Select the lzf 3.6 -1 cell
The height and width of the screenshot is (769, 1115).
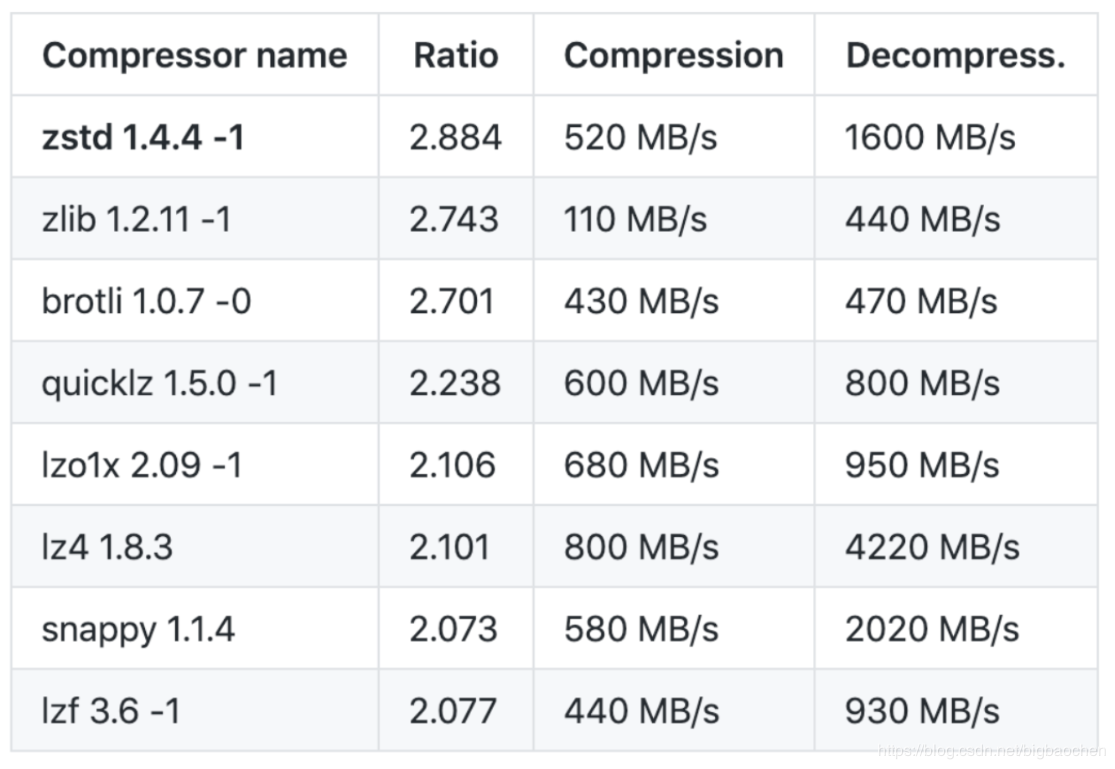(x=111, y=711)
